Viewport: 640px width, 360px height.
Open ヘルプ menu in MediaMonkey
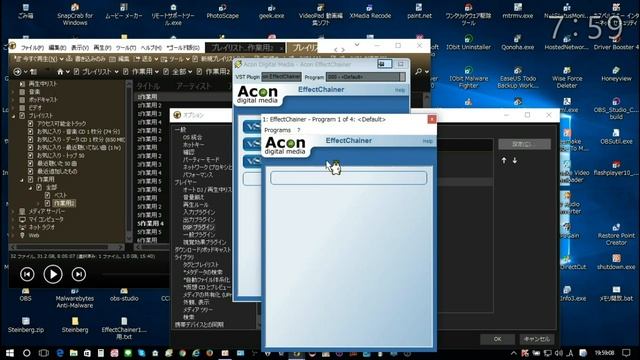coord(151,48)
